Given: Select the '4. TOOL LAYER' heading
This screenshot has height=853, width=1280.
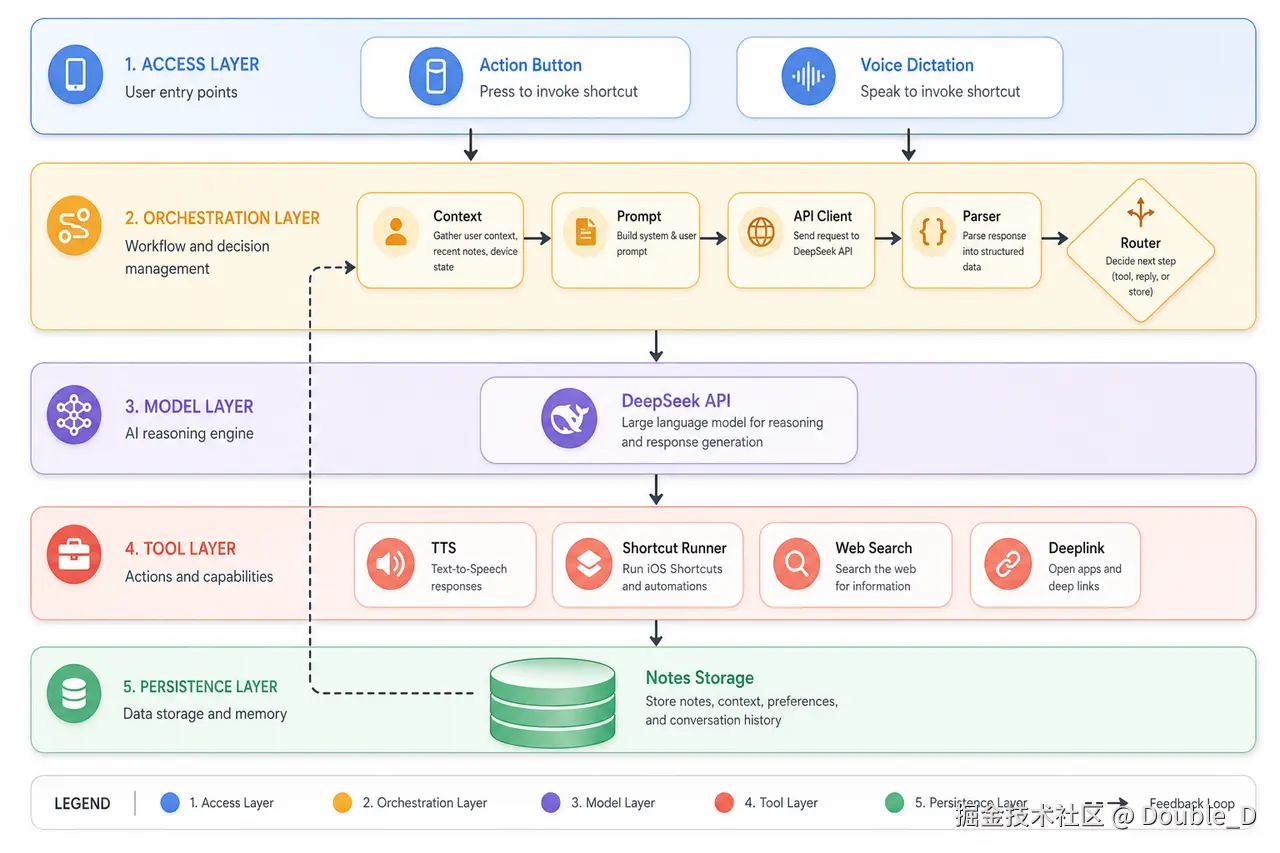Looking at the screenshot, I should coord(180,549).
